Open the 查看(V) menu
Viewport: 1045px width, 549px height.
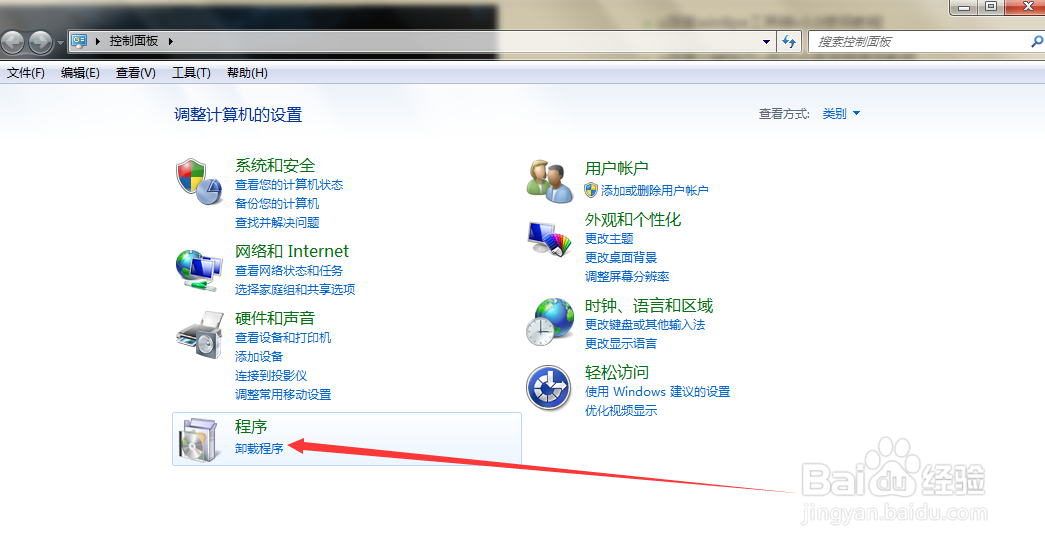pos(136,73)
